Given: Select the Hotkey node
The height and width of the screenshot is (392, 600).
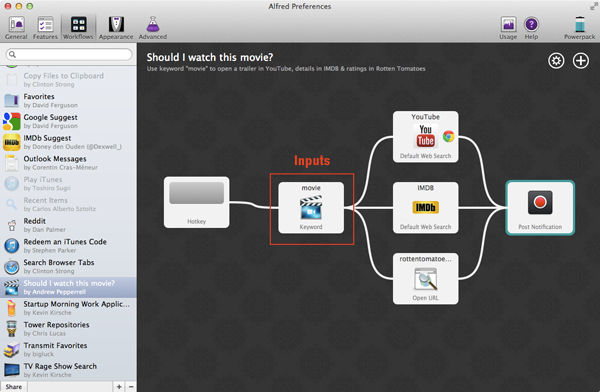Looking at the screenshot, I should (x=196, y=202).
